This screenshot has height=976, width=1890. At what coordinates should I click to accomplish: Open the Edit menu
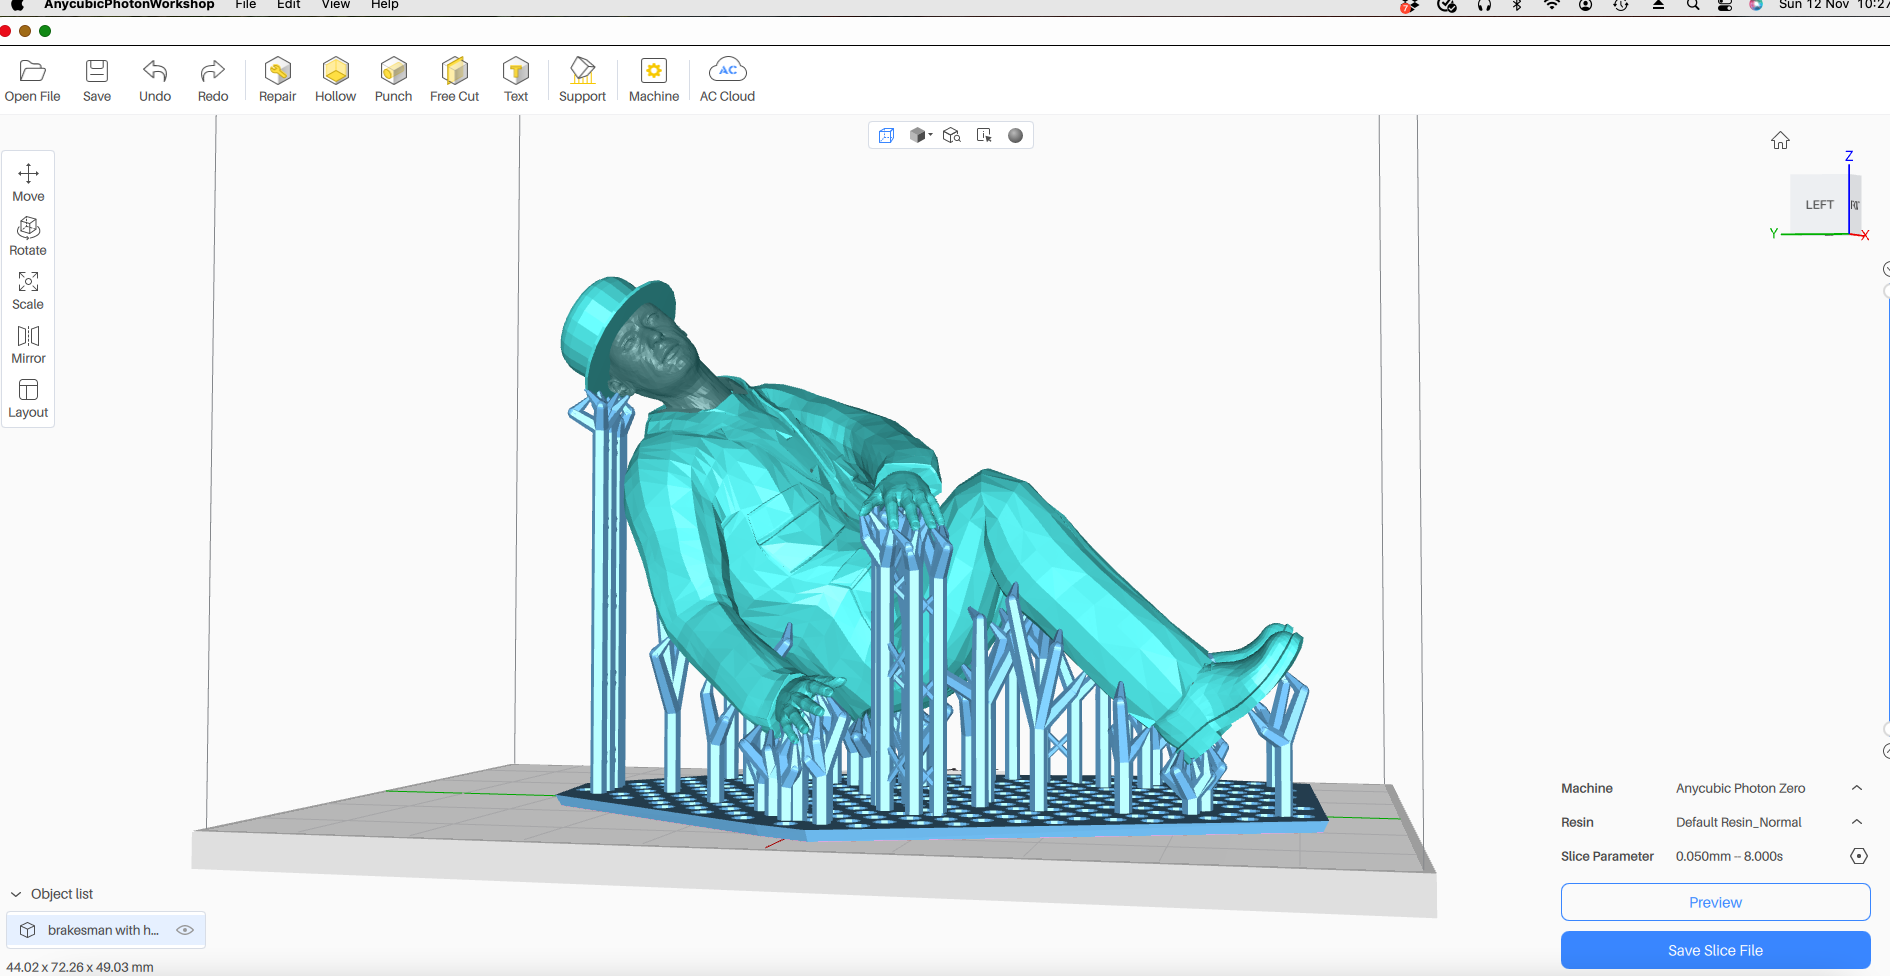[288, 5]
